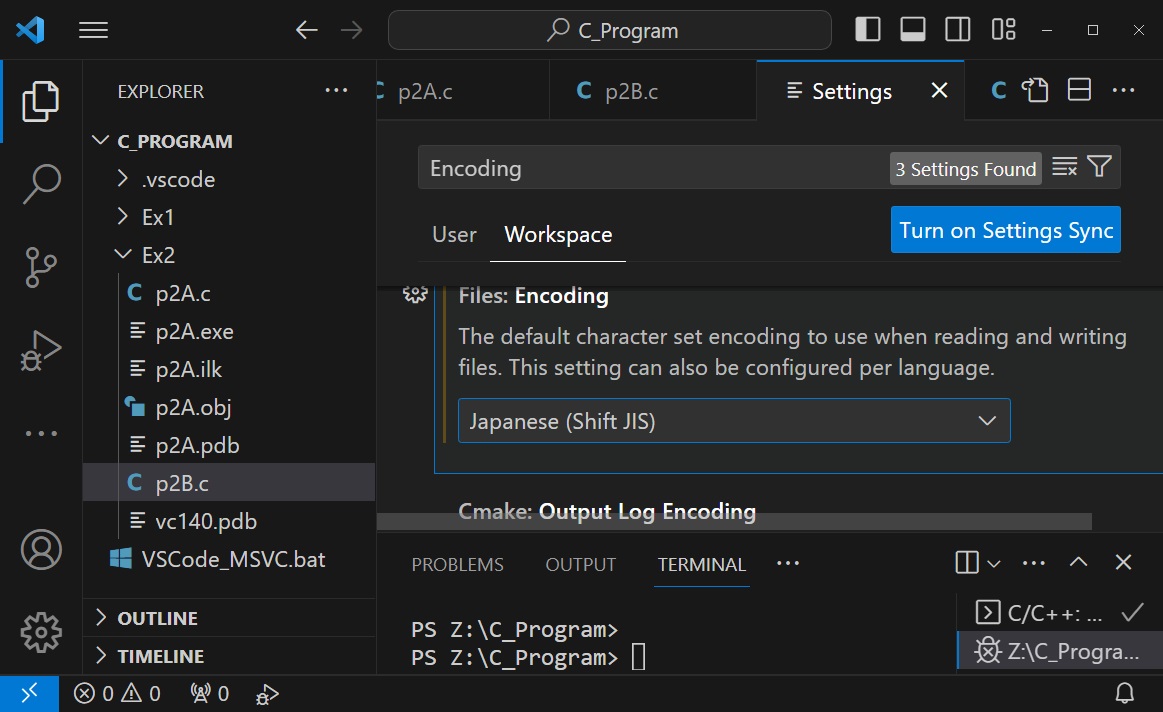The image size is (1163, 712).
Task: Split the editor with split icon
Action: pyautogui.click(x=1079, y=90)
